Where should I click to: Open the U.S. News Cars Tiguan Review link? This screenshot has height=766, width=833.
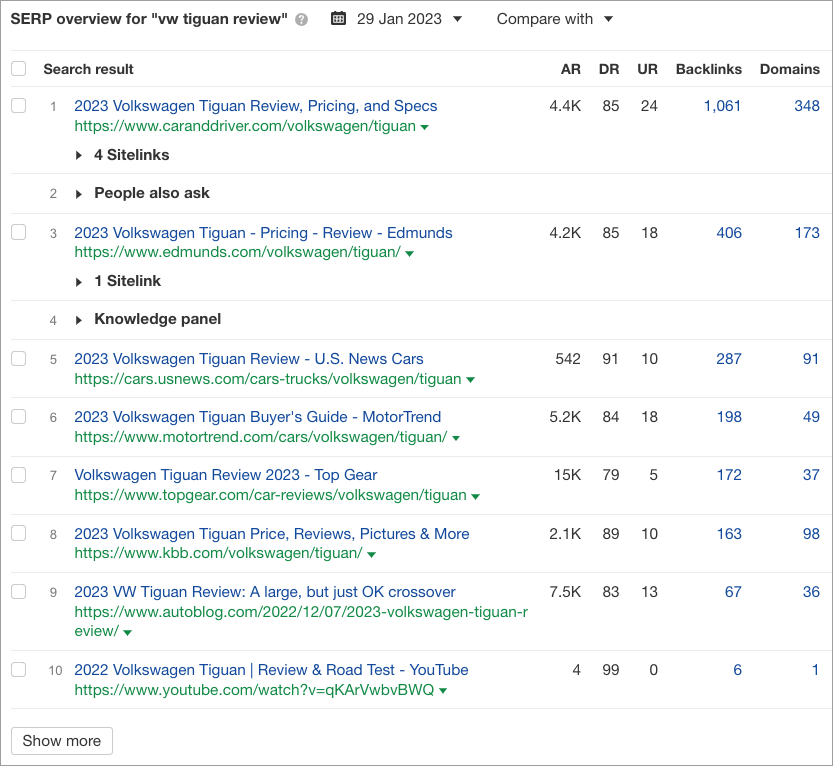[249, 359]
